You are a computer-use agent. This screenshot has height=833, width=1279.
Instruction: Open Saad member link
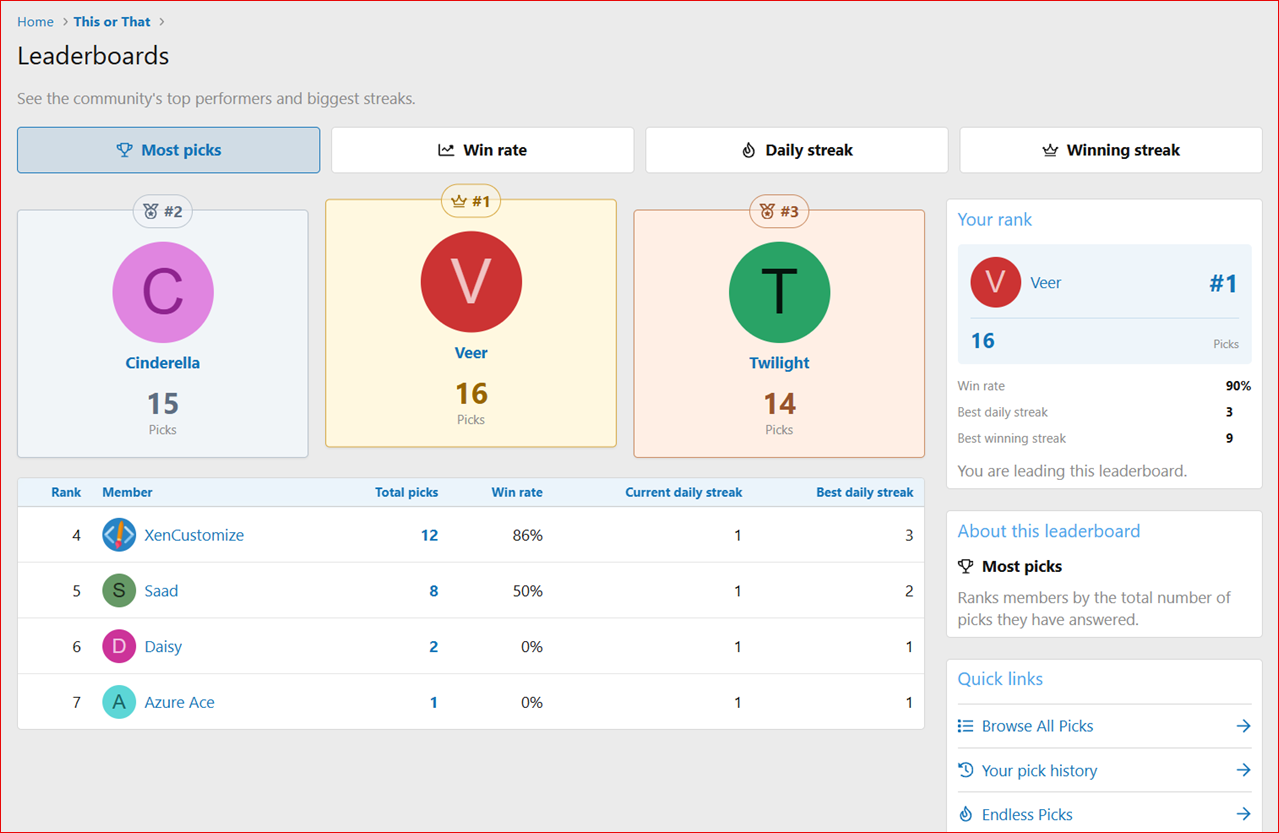[x=161, y=591]
